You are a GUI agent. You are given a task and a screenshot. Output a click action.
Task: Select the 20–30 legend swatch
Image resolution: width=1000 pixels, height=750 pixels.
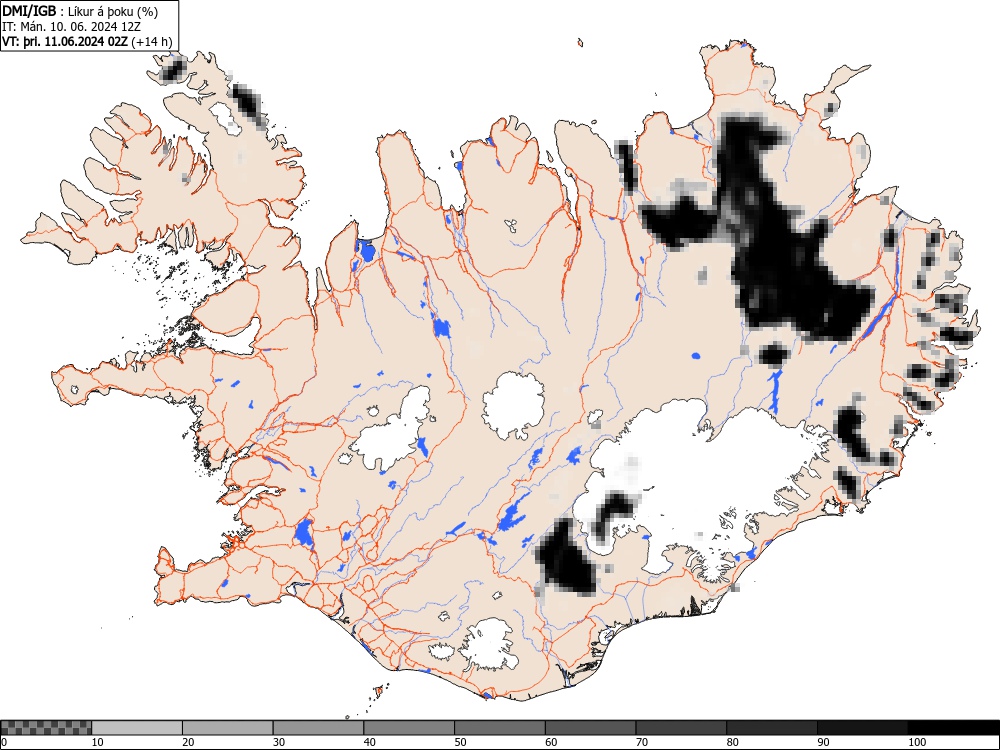tap(228, 728)
